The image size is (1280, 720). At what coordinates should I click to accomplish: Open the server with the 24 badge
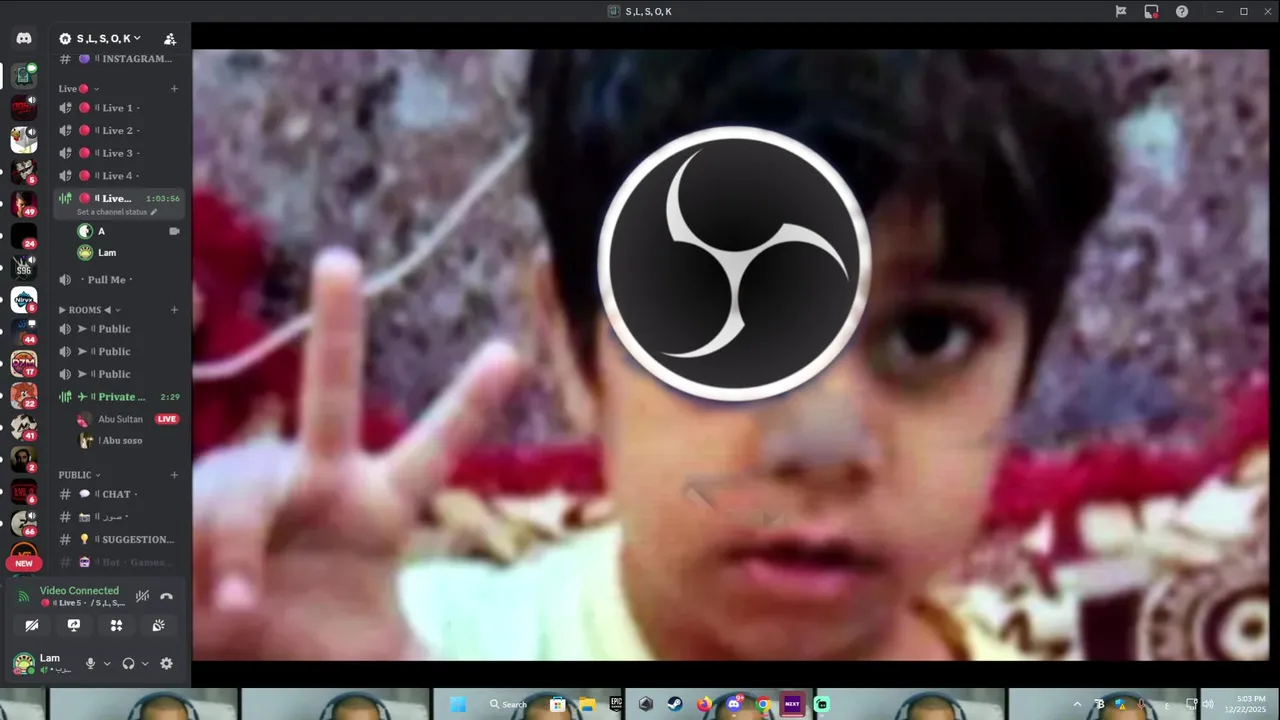24,236
